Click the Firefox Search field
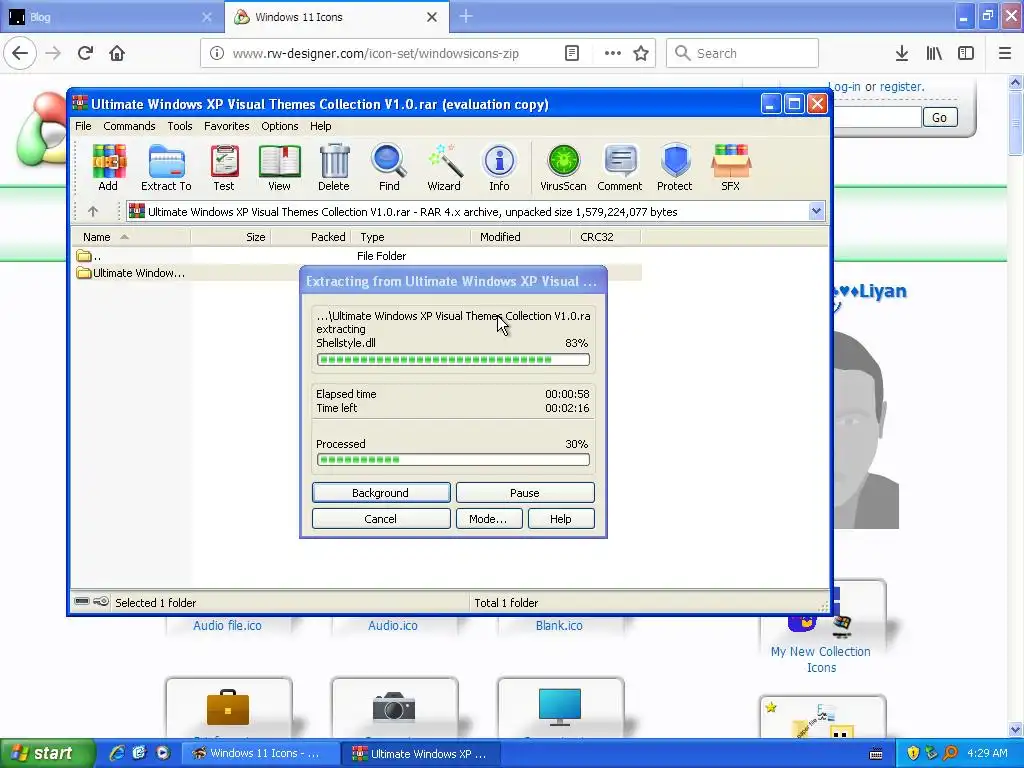This screenshot has height=768, width=1024. (x=743, y=54)
